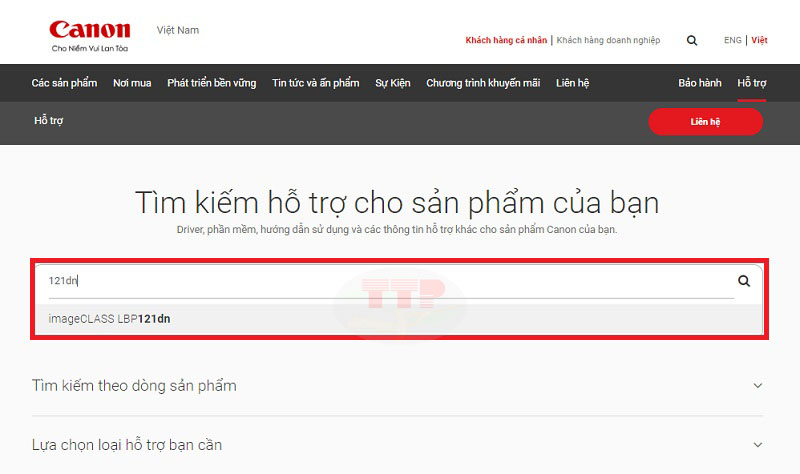Go to the 'Sự Kiện' menu item
The width and height of the screenshot is (800, 474).
(393, 83)
